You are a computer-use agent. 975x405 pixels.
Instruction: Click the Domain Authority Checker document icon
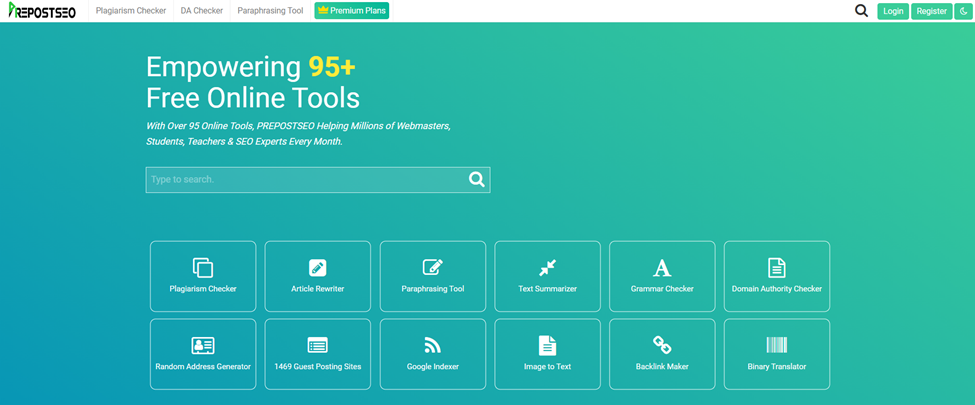777,268
